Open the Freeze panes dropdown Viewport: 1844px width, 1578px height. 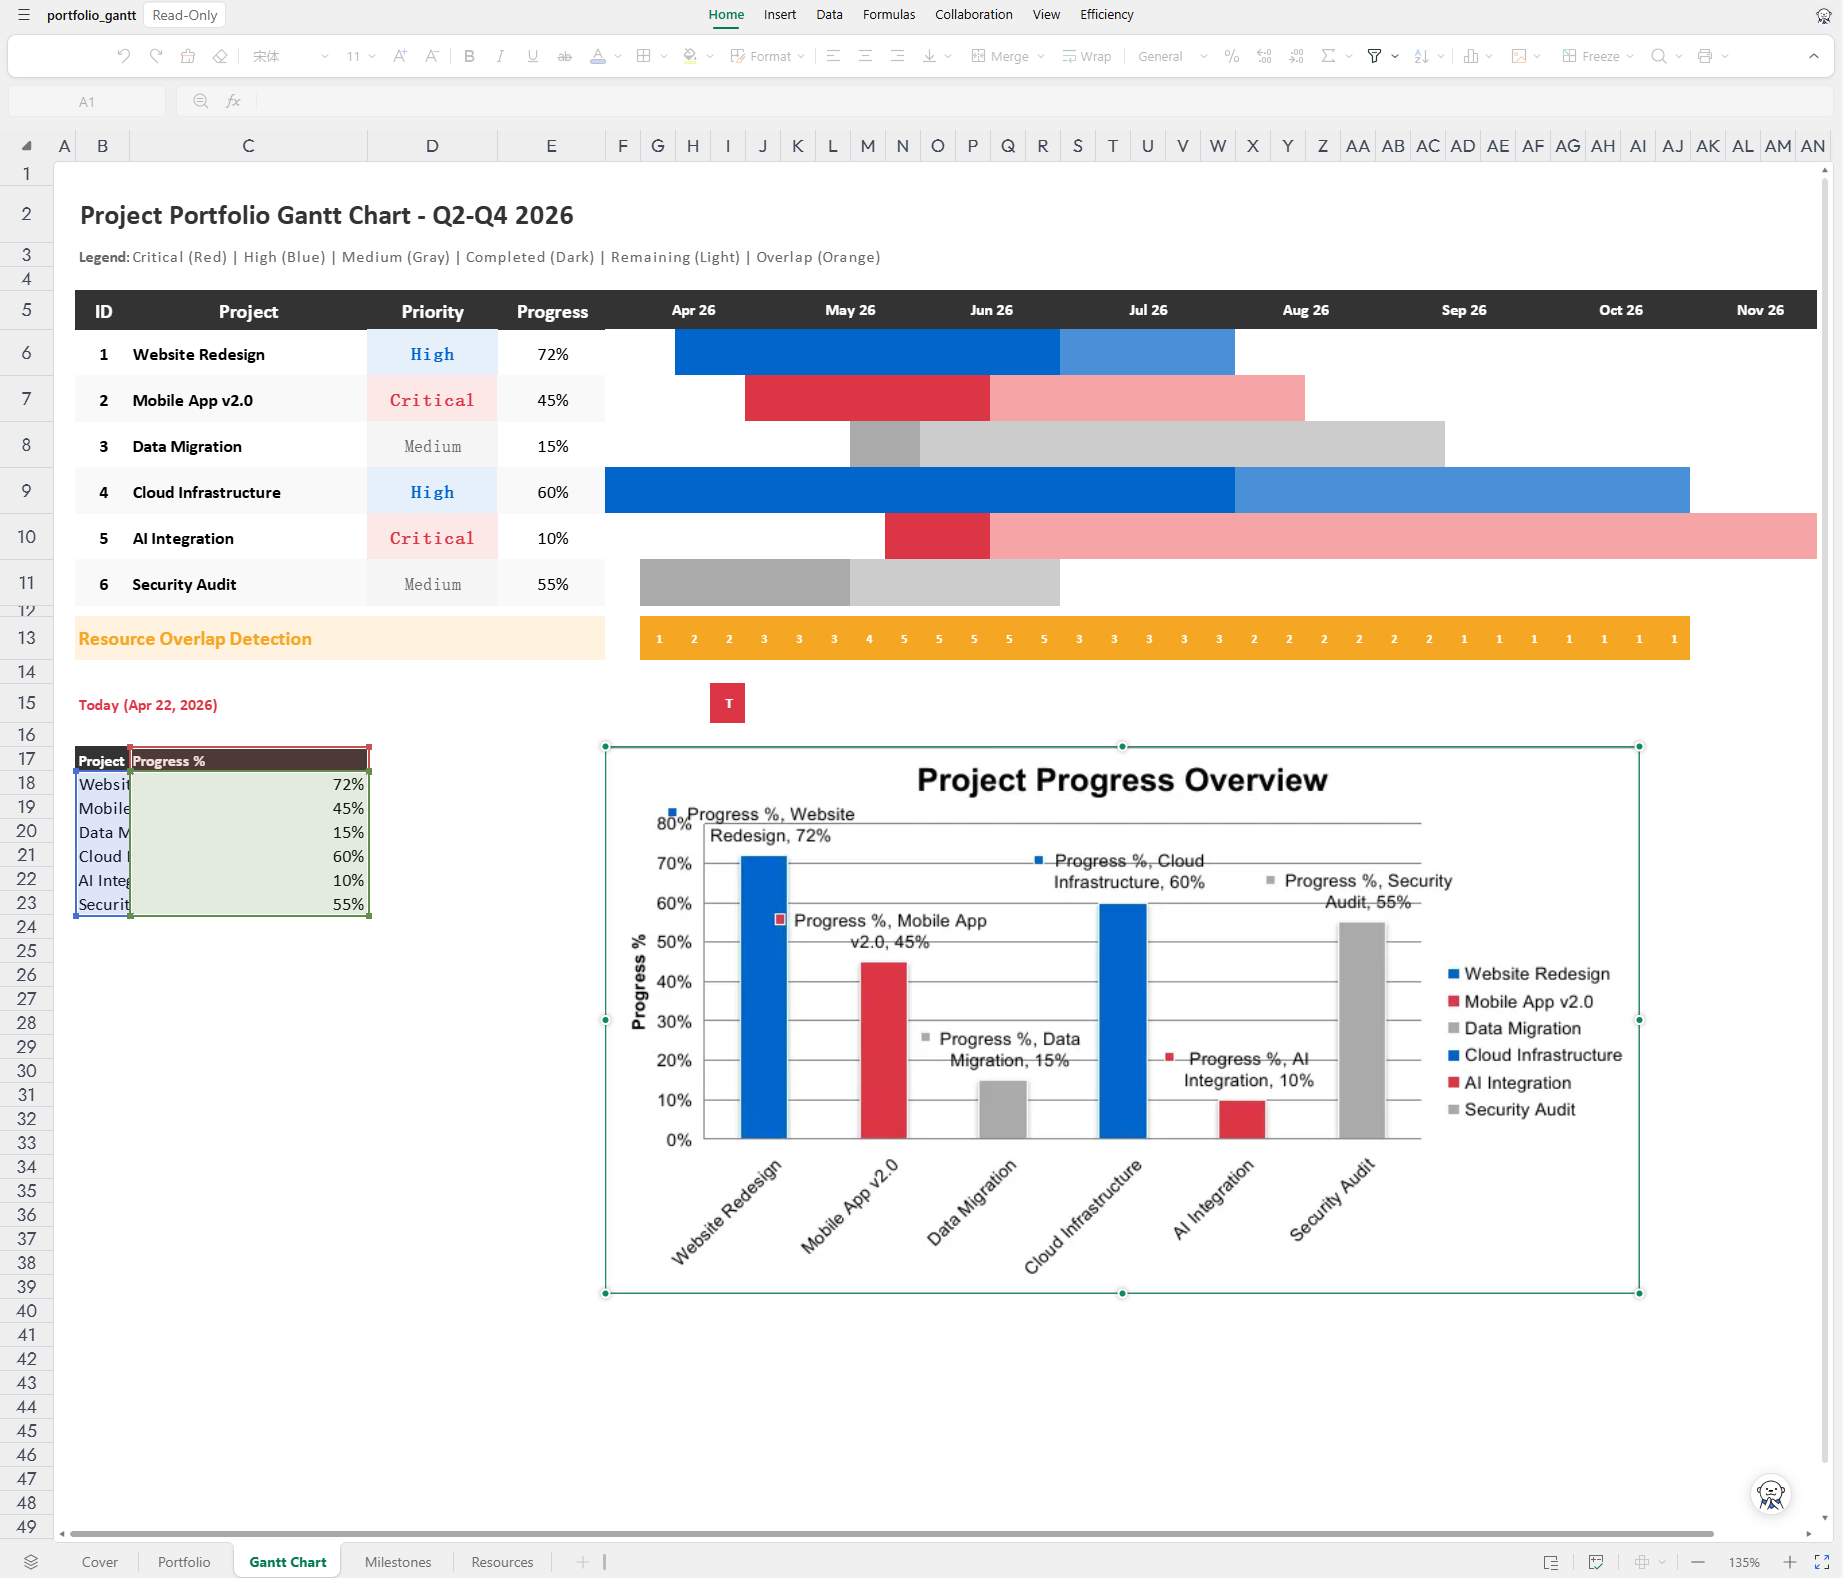click(1598, 56)
